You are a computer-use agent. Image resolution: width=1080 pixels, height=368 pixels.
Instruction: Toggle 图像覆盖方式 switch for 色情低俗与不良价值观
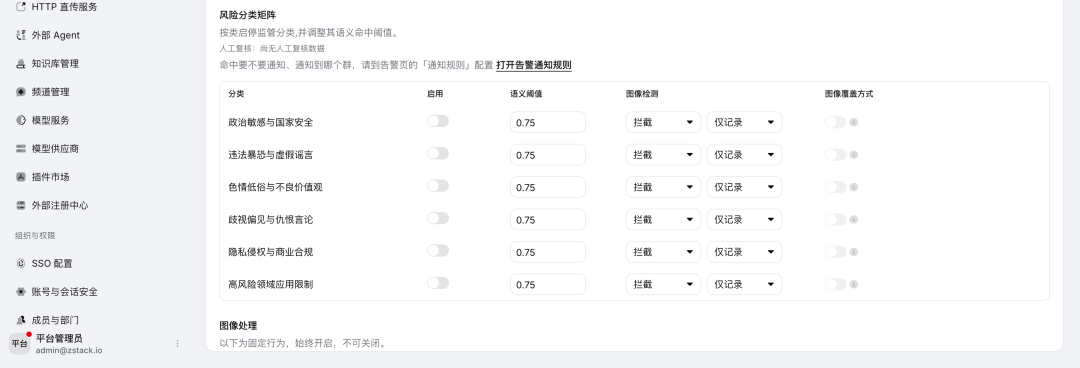[x=835, y=187]
